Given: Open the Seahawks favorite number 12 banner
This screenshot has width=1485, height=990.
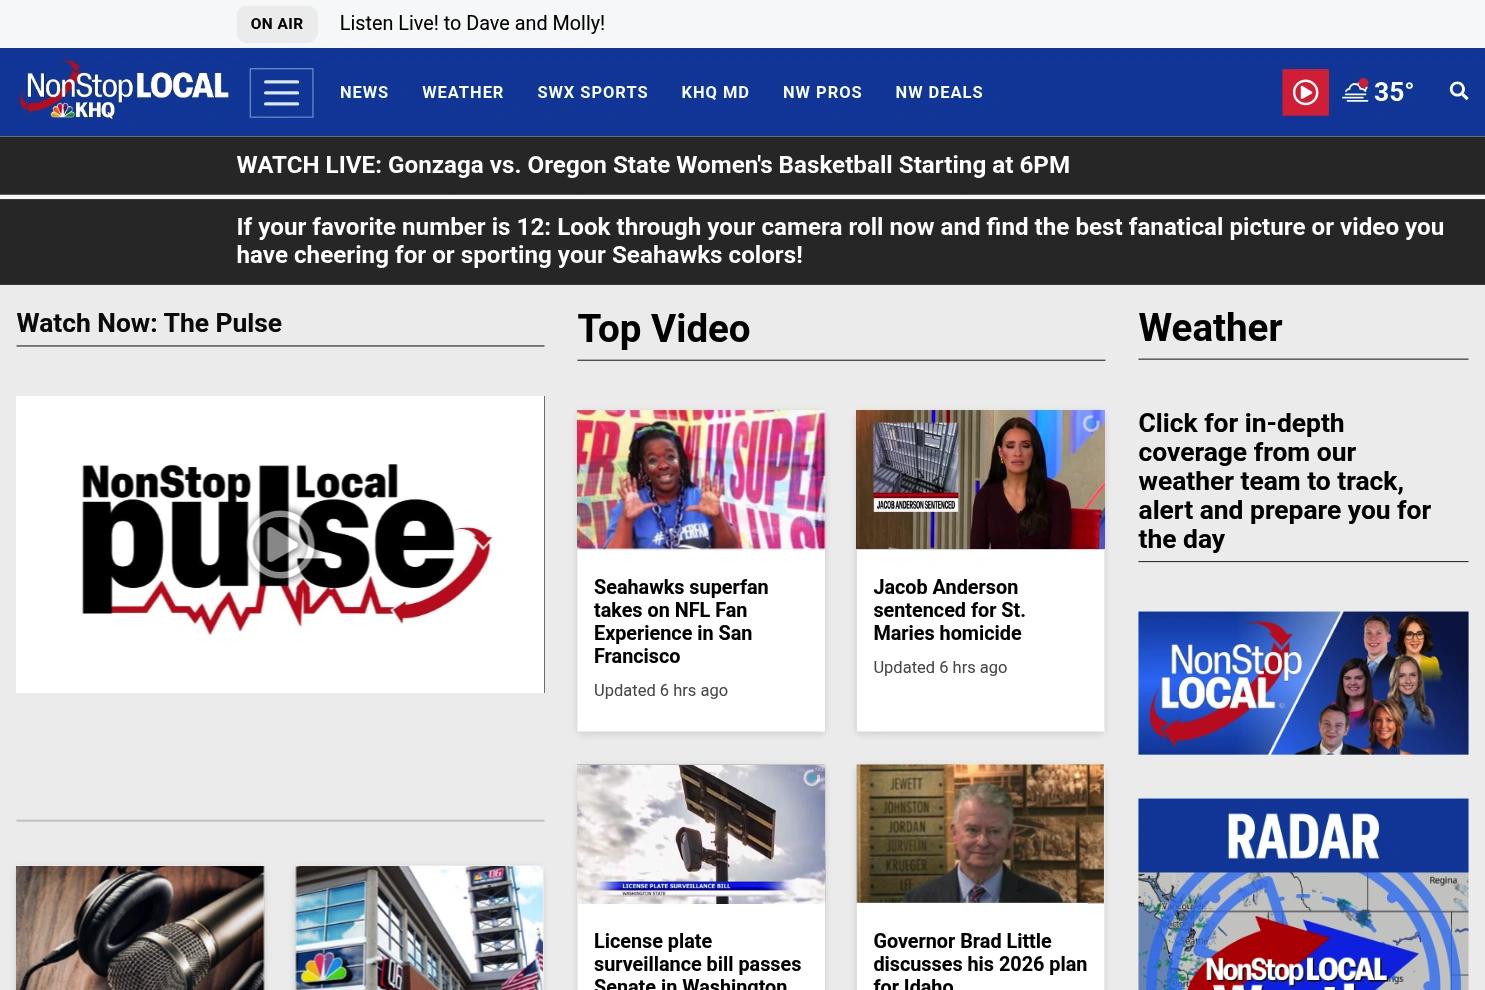Looking at the screenshot, I should click(840, 241).
